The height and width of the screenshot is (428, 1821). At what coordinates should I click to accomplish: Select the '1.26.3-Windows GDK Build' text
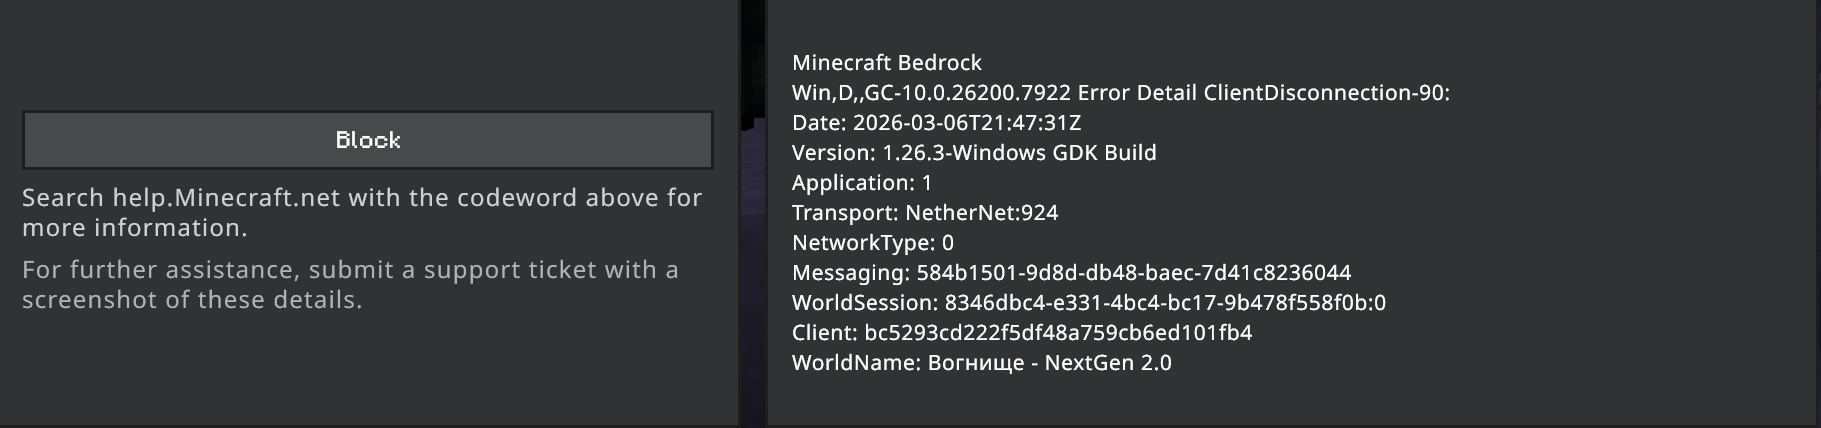[x=1019, y=153]
